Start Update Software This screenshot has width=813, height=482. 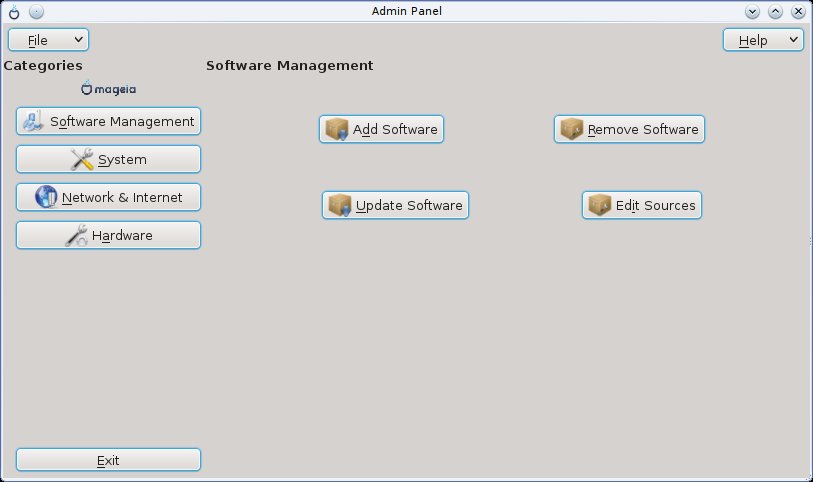point(395,205)
